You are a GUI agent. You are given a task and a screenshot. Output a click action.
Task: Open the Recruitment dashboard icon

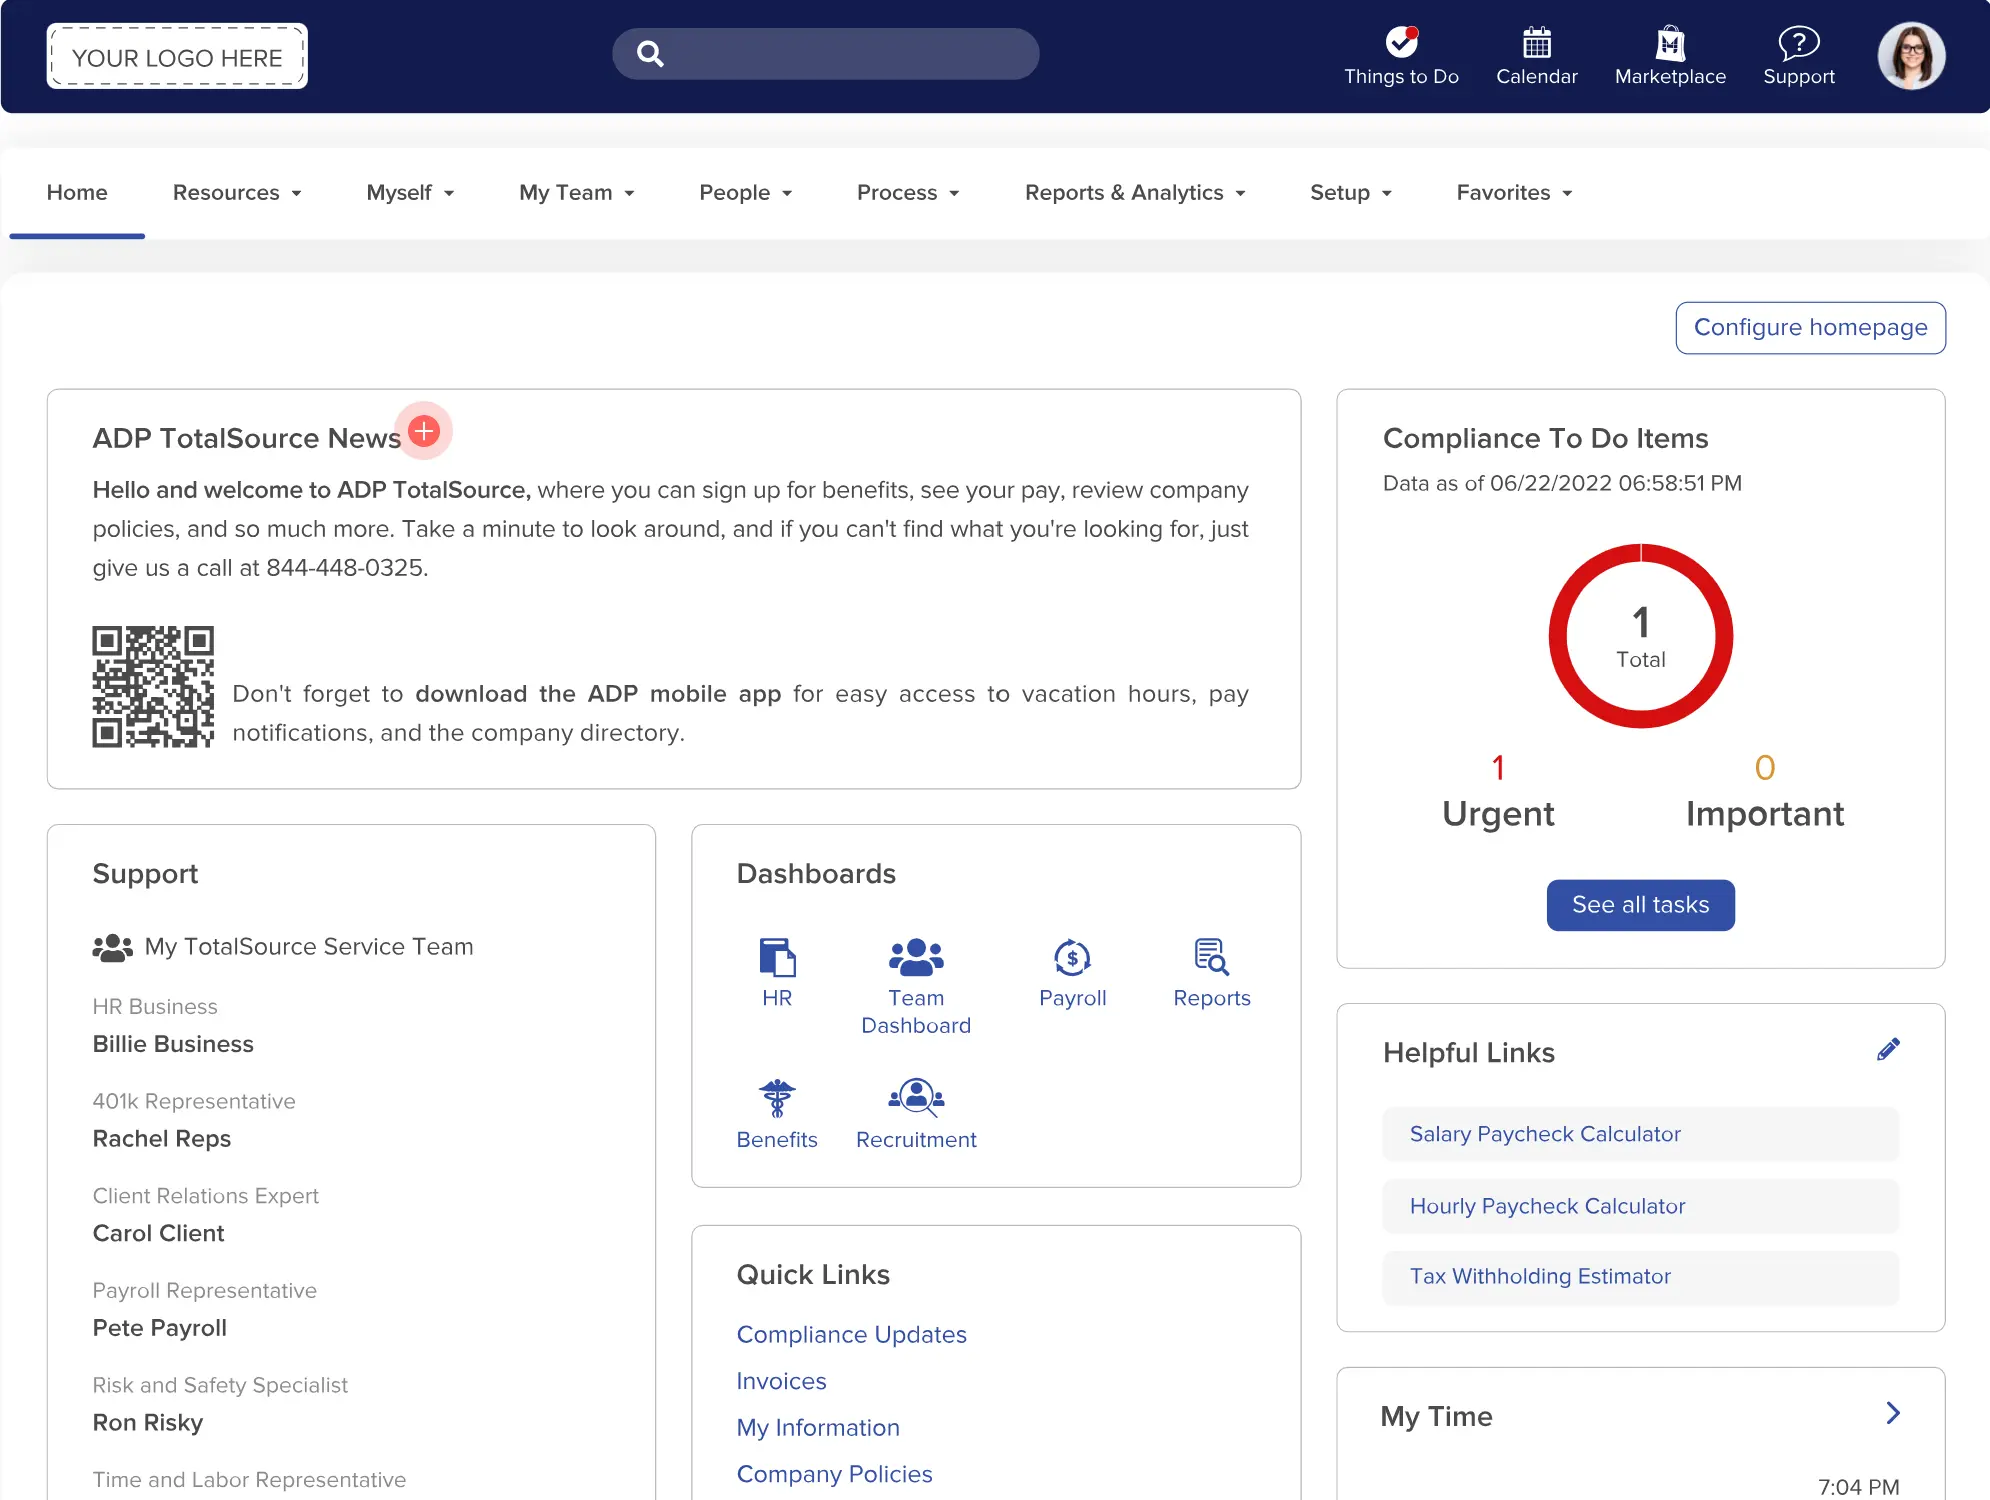click(x=916, y=1098)
